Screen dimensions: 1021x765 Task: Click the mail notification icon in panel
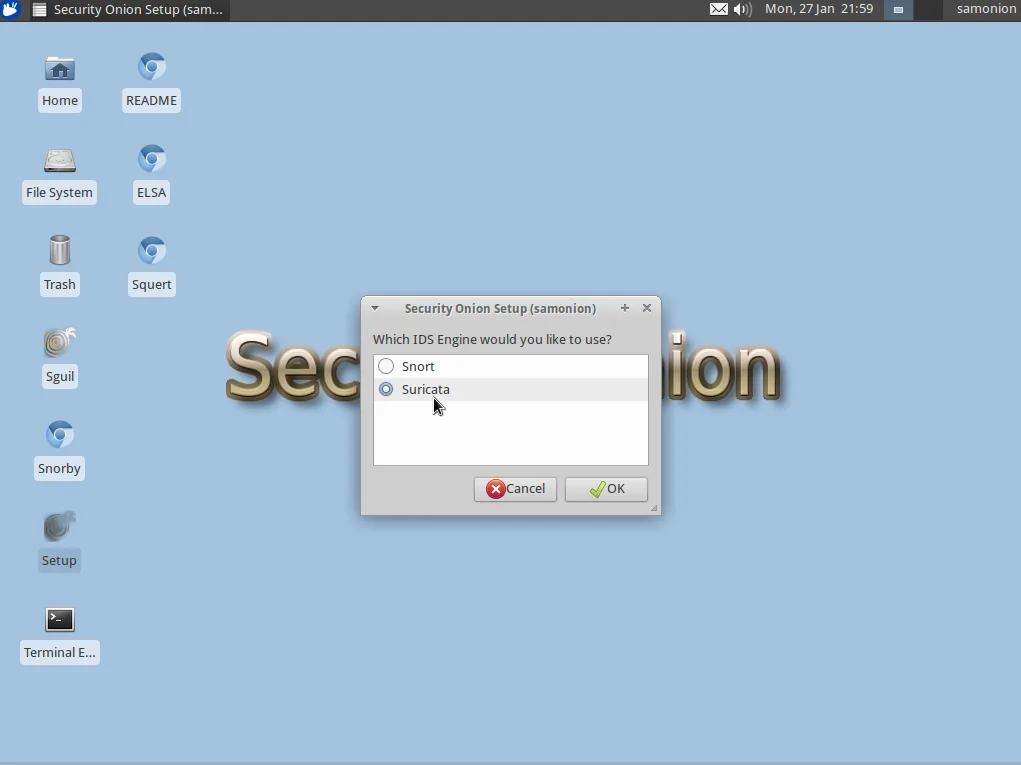coord(718,9)
